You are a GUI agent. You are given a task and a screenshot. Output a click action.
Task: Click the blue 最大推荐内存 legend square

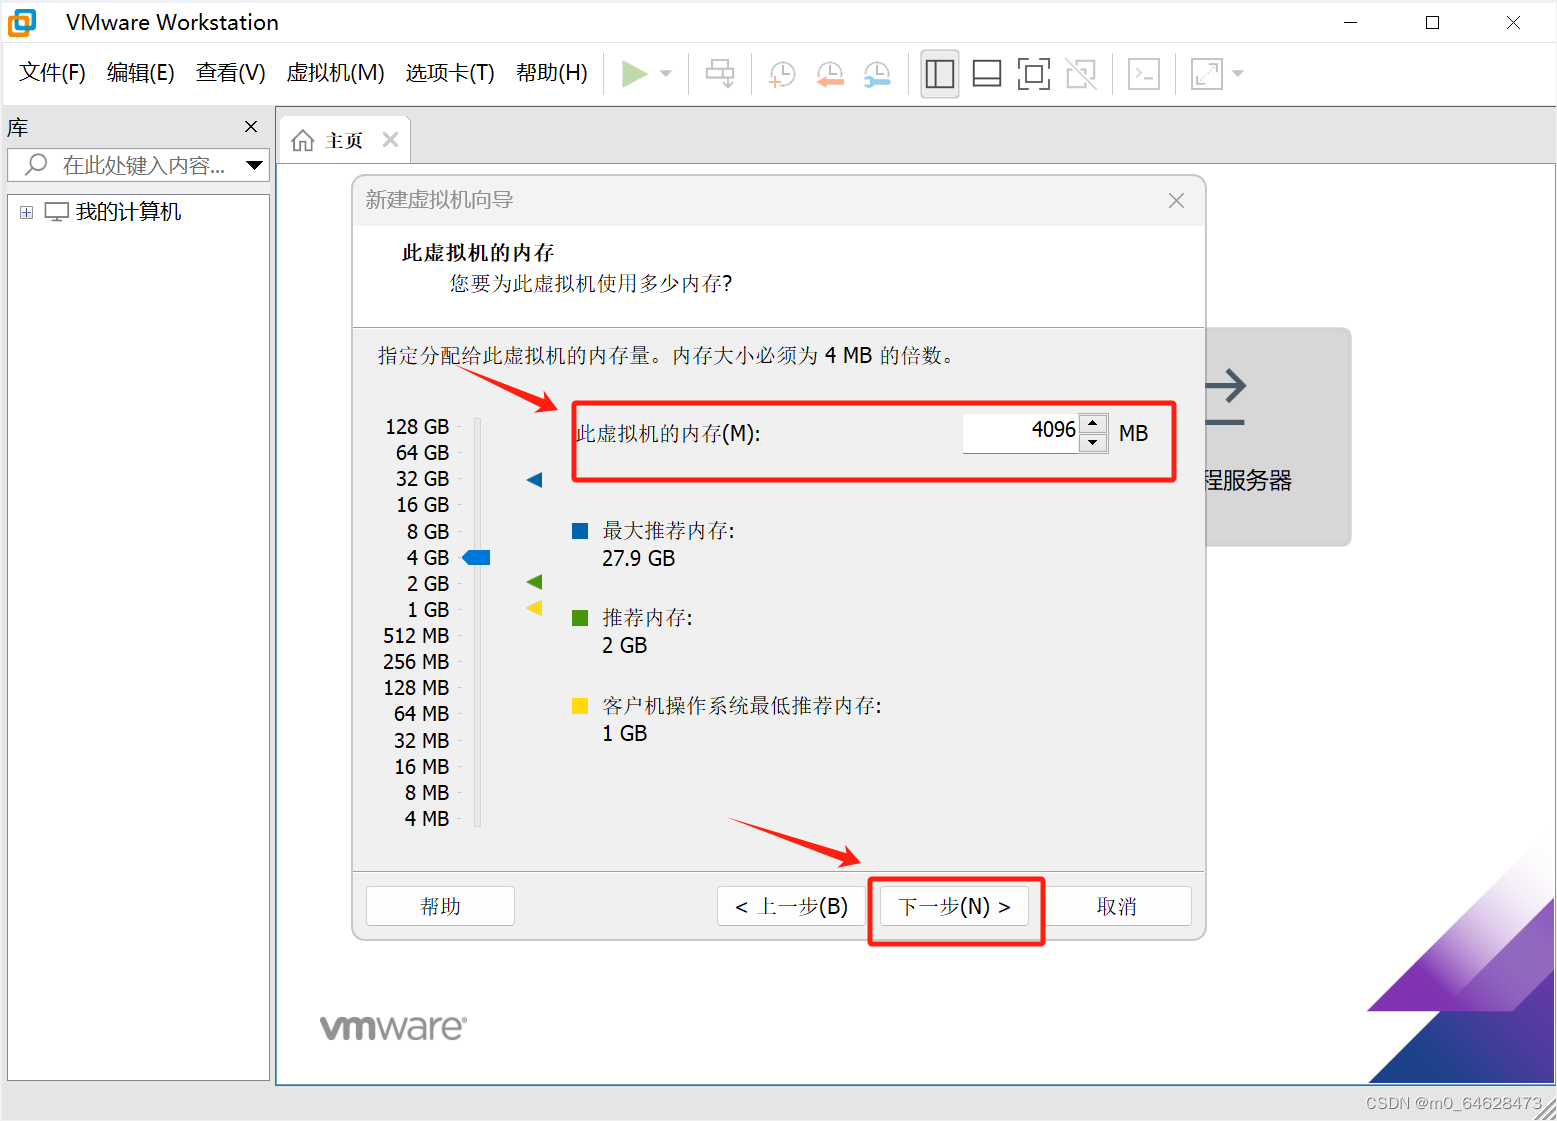click(x=580, y=531)
